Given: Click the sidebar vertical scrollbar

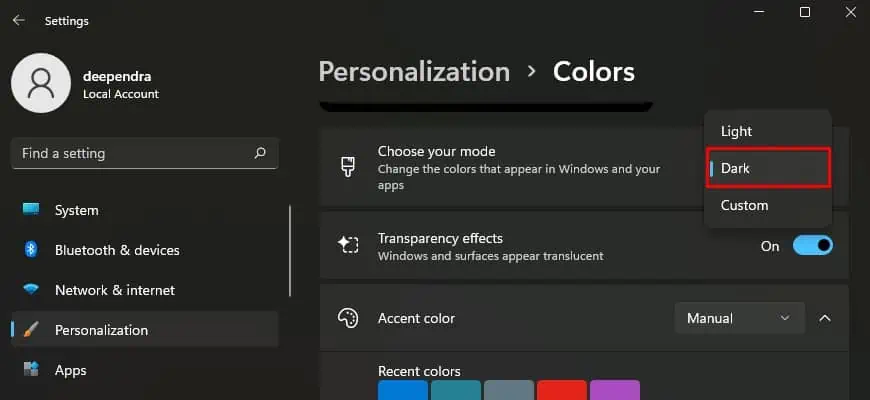Looking at the screenshot, I should pyautogui.click(x=290, y=251).
